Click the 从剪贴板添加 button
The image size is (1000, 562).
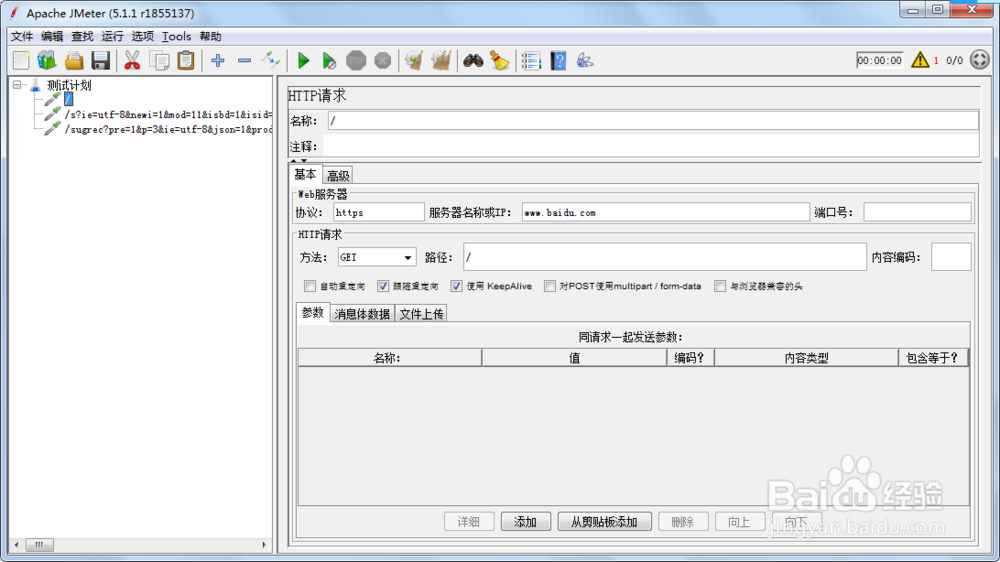[x=604, y=522]
